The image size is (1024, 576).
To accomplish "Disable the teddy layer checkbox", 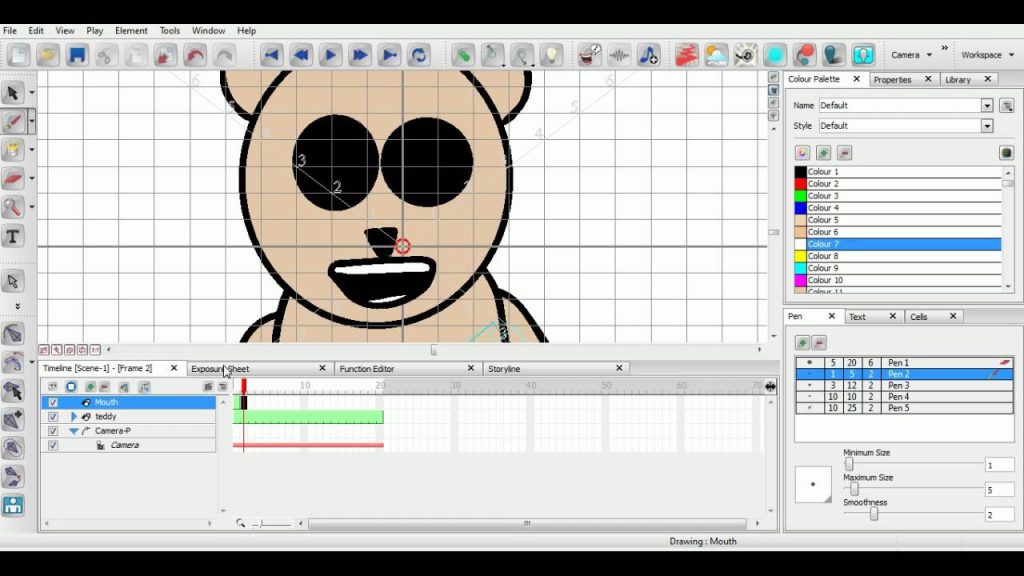I will pyautogui.click(x=53, y=417).
